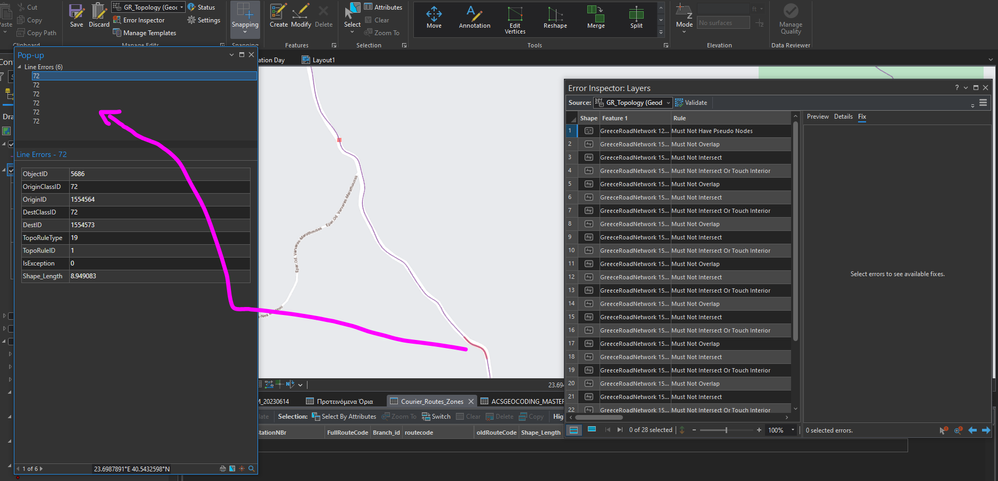The image size is (998, 481).
Task: Go to next error with right arrow
Action: tap(985, 430)
